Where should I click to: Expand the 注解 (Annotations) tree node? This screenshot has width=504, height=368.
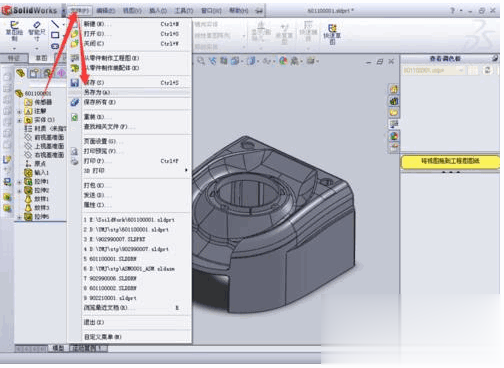pyautogui.click(x=19, y=112)
